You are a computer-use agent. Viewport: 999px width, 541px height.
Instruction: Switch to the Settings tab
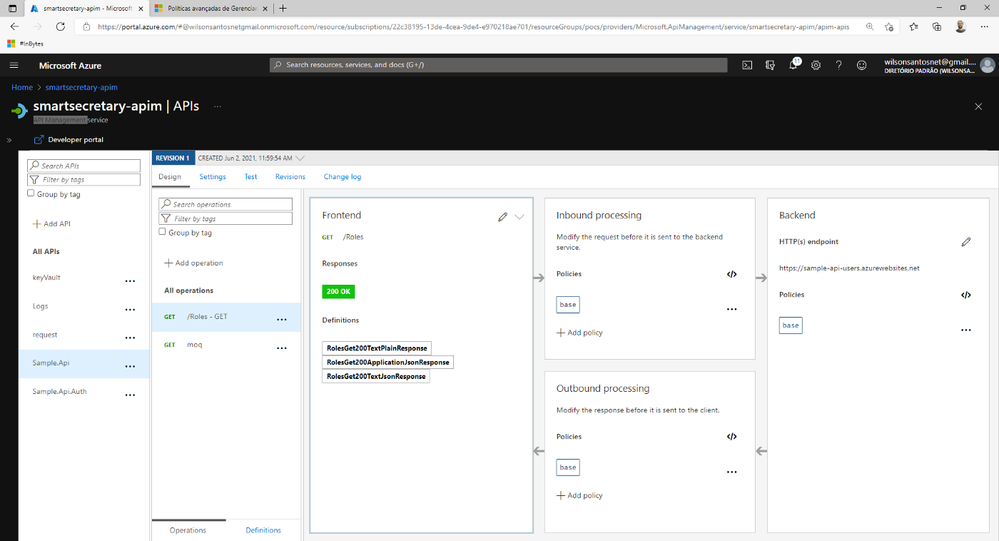click(212, 177)
